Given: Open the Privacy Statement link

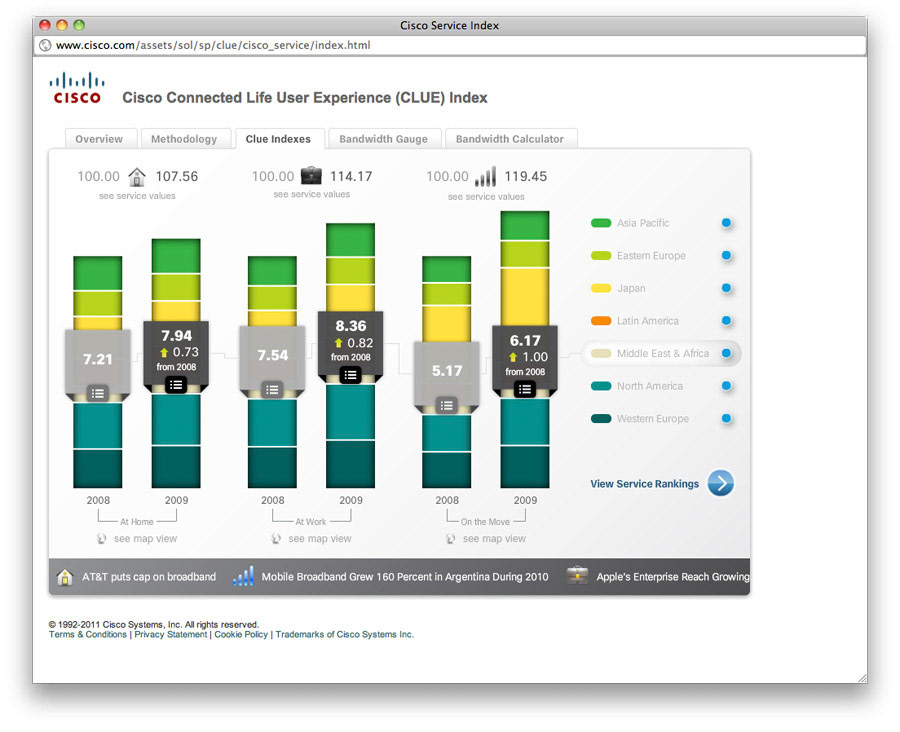Looking at the screenshot, I should 170,634.
